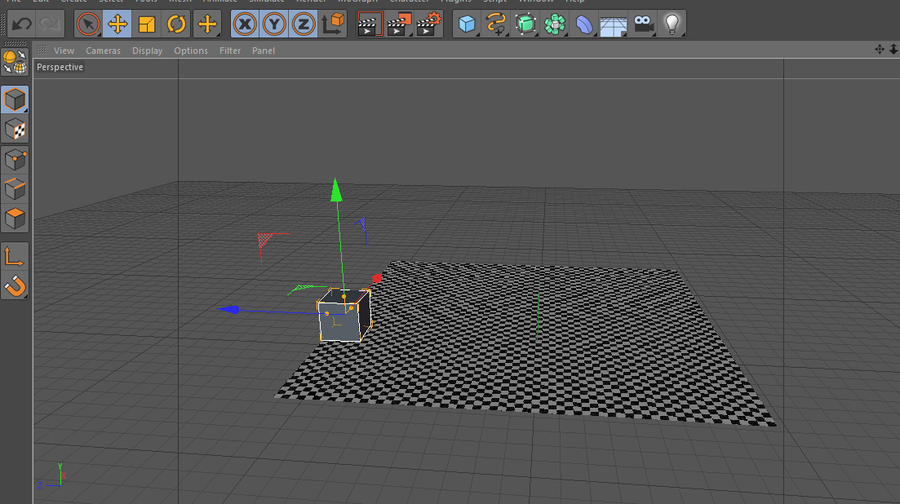Render to Picture Viewer
900x504 pixels.
[x=399, y=24]
